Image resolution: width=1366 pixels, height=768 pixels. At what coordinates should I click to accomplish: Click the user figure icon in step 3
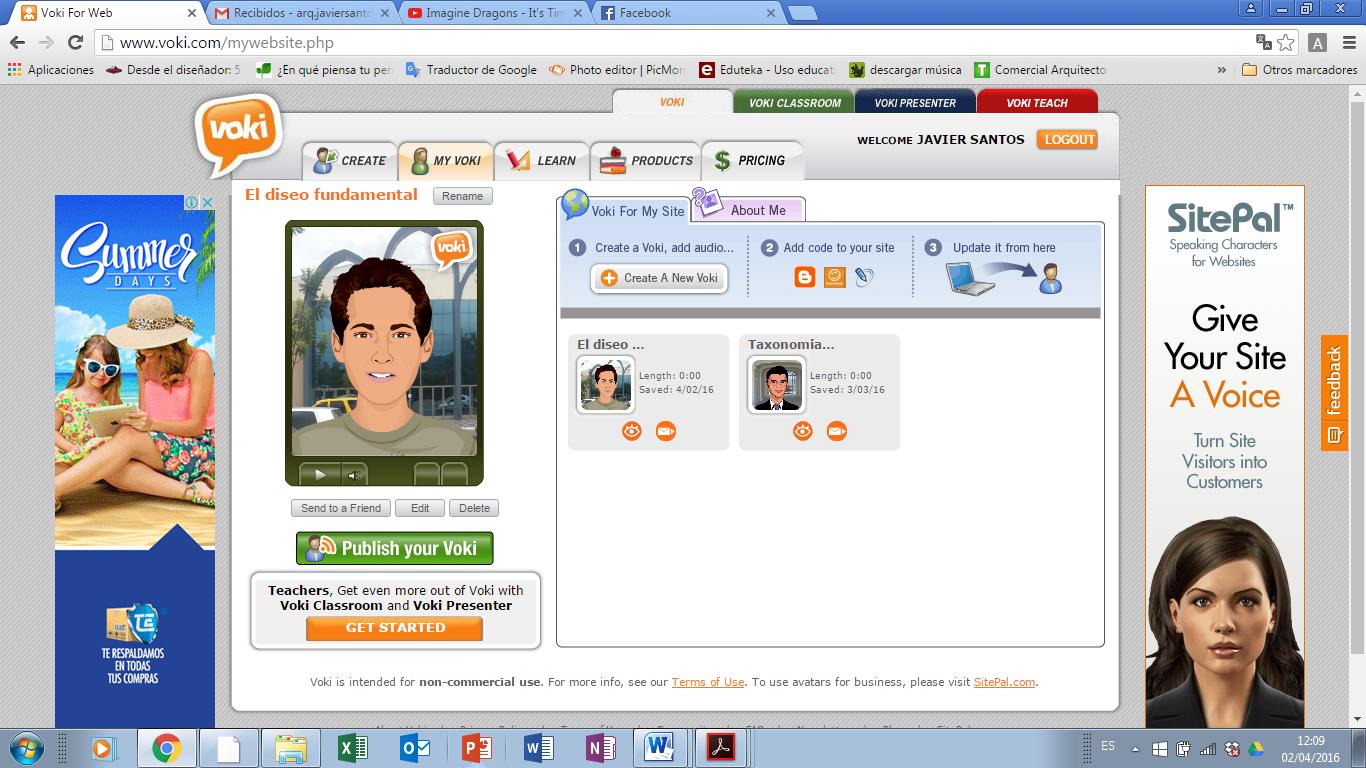(1050, 278)
